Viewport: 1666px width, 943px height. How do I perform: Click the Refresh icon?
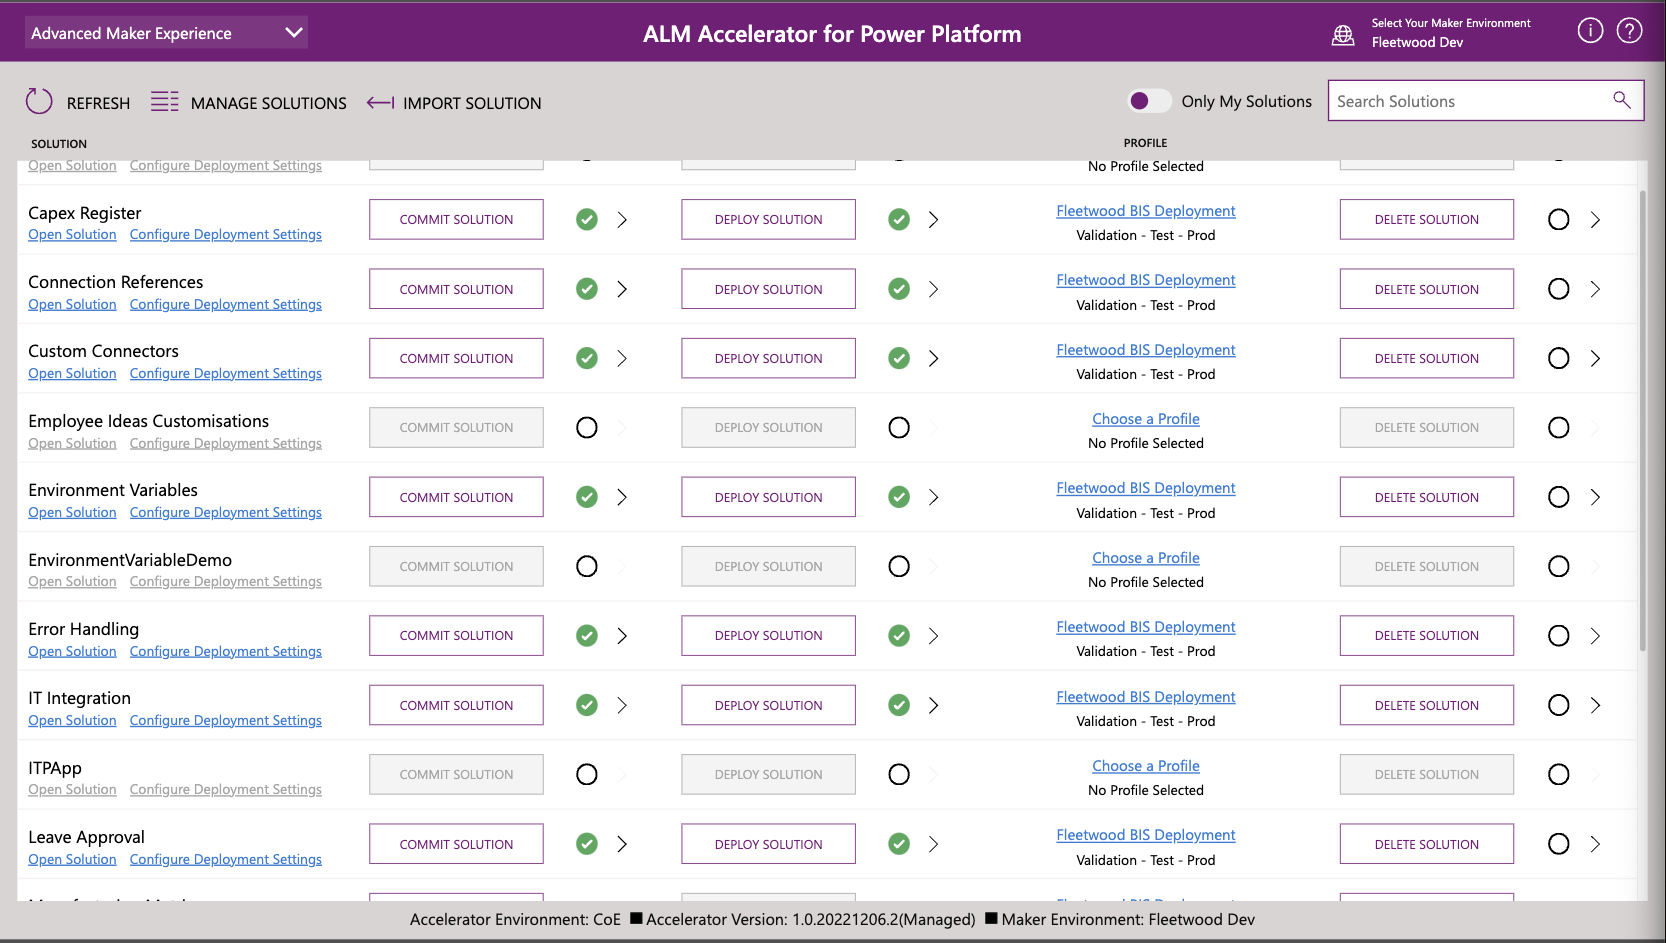pyautogui.click(x=38, y=101)
